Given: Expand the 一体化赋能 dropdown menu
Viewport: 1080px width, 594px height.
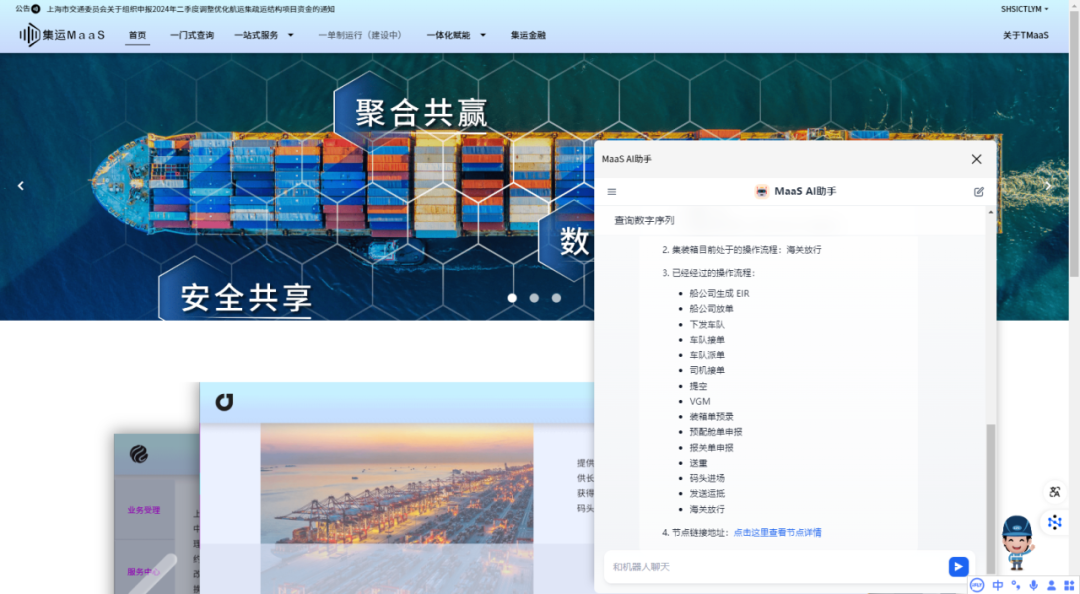Looking at the screenshot, I should coord(448,34).
